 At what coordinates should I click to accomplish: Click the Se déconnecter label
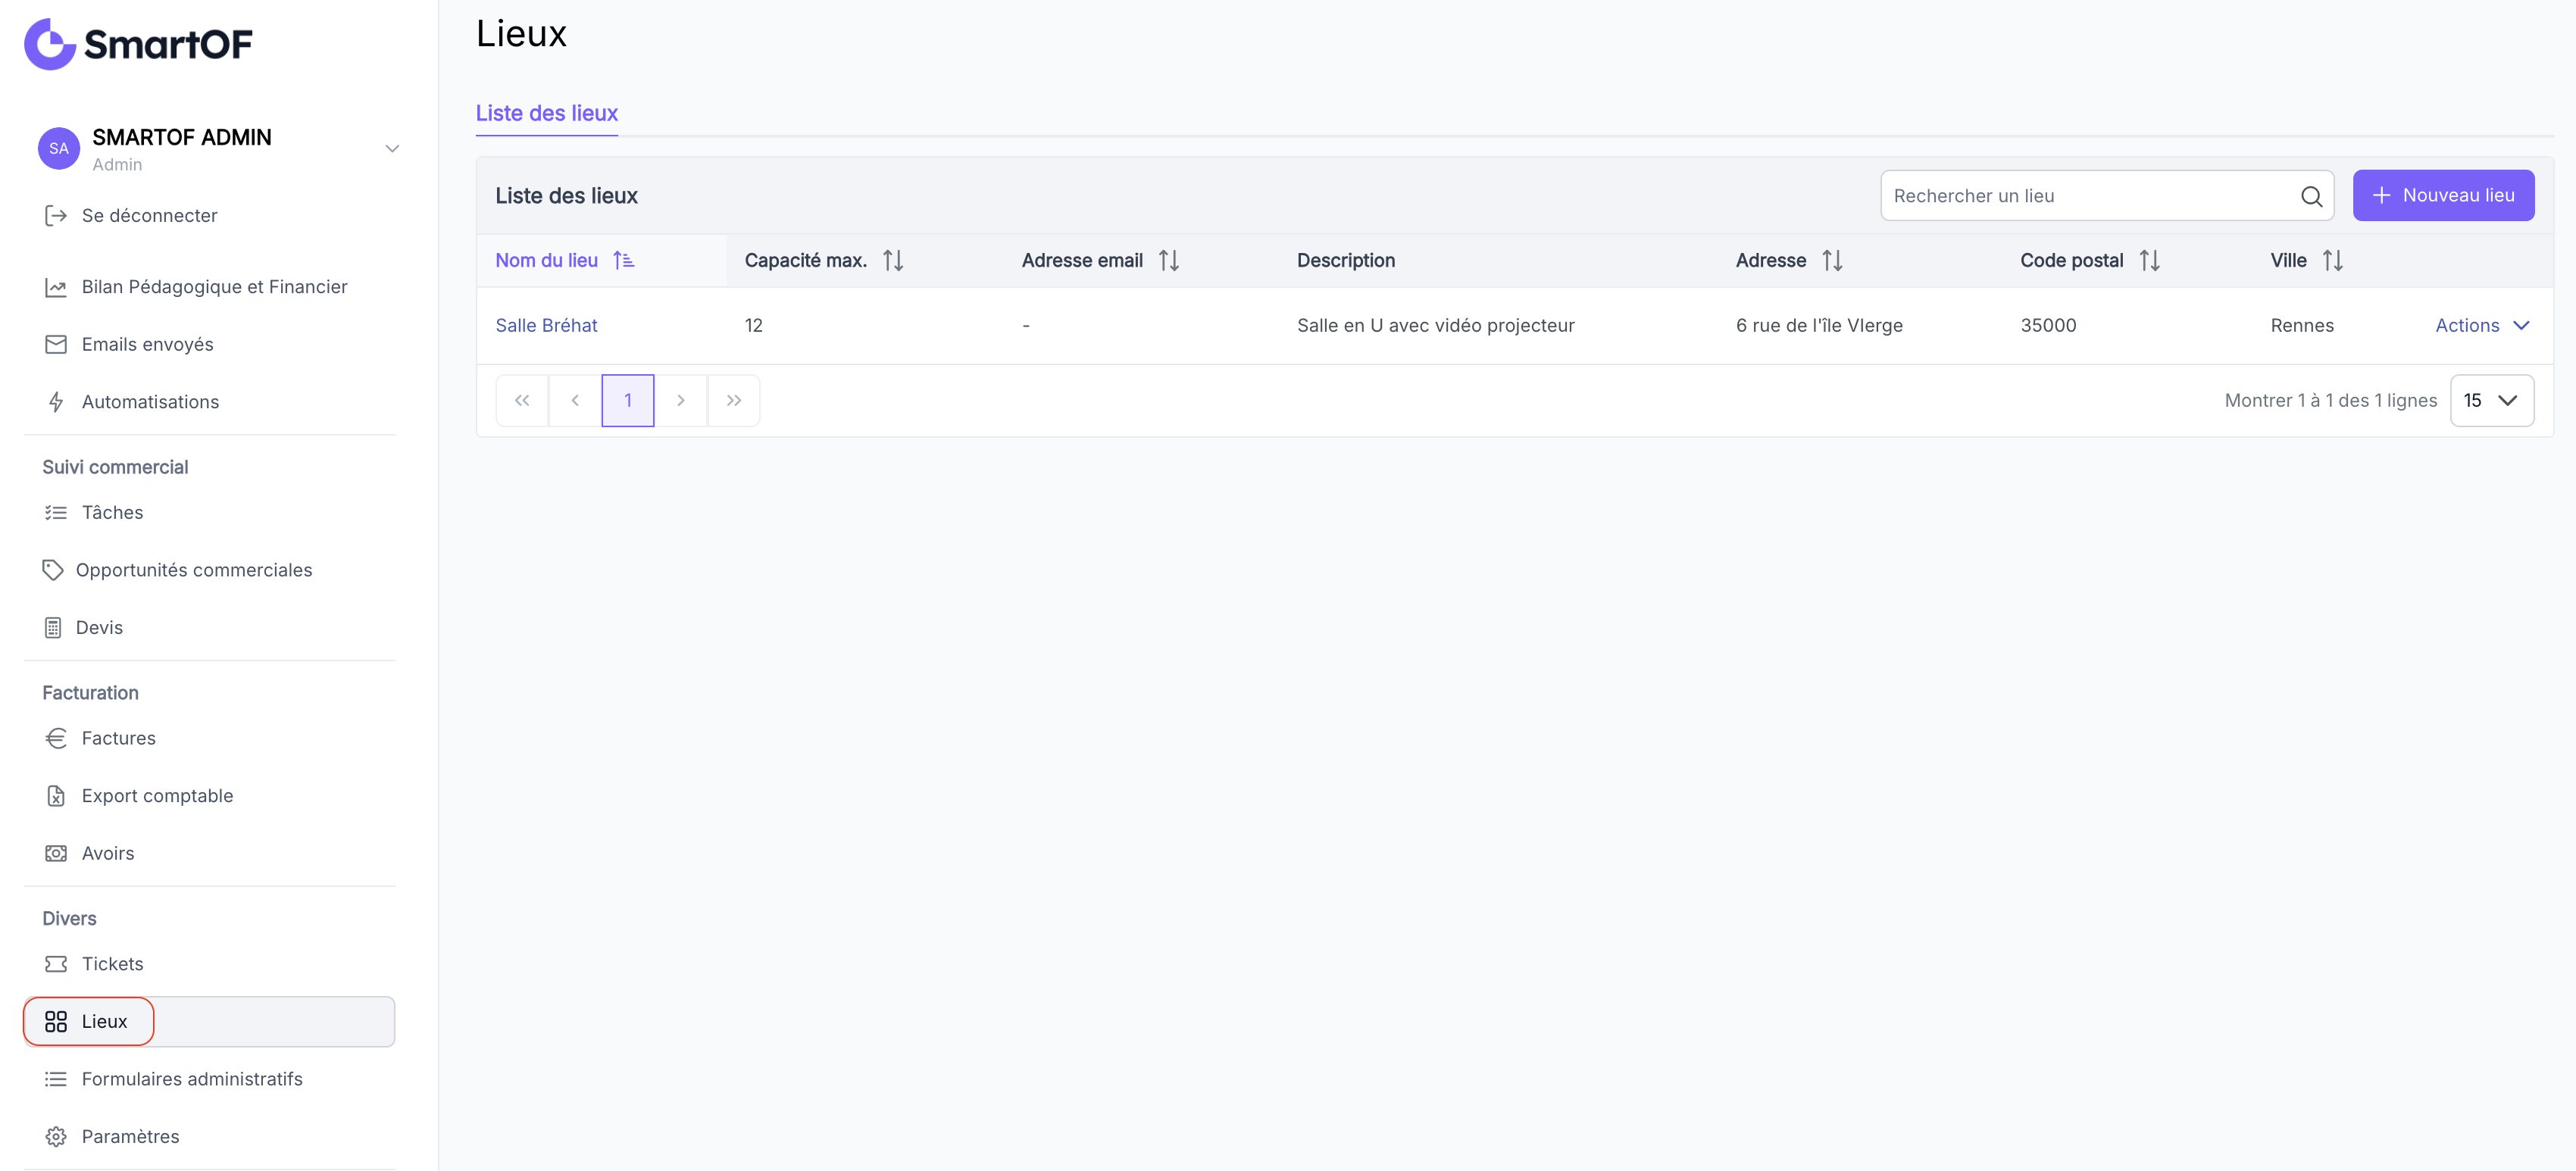pos(149,216)
